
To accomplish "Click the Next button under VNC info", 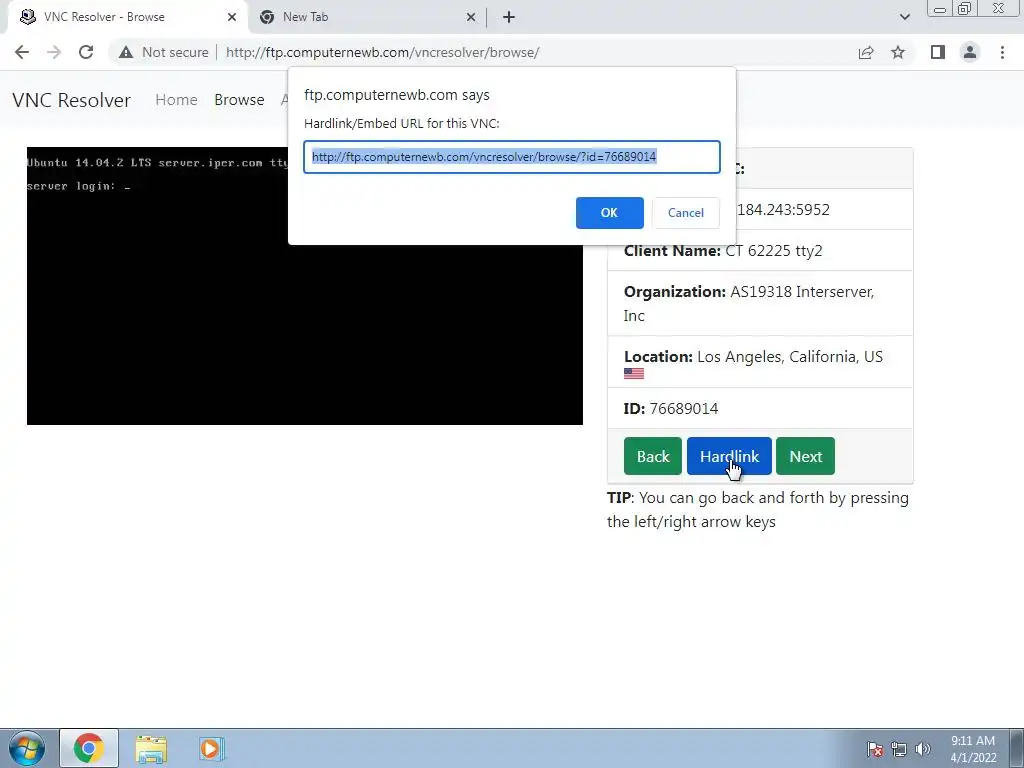I will click(x=805, y=456).
